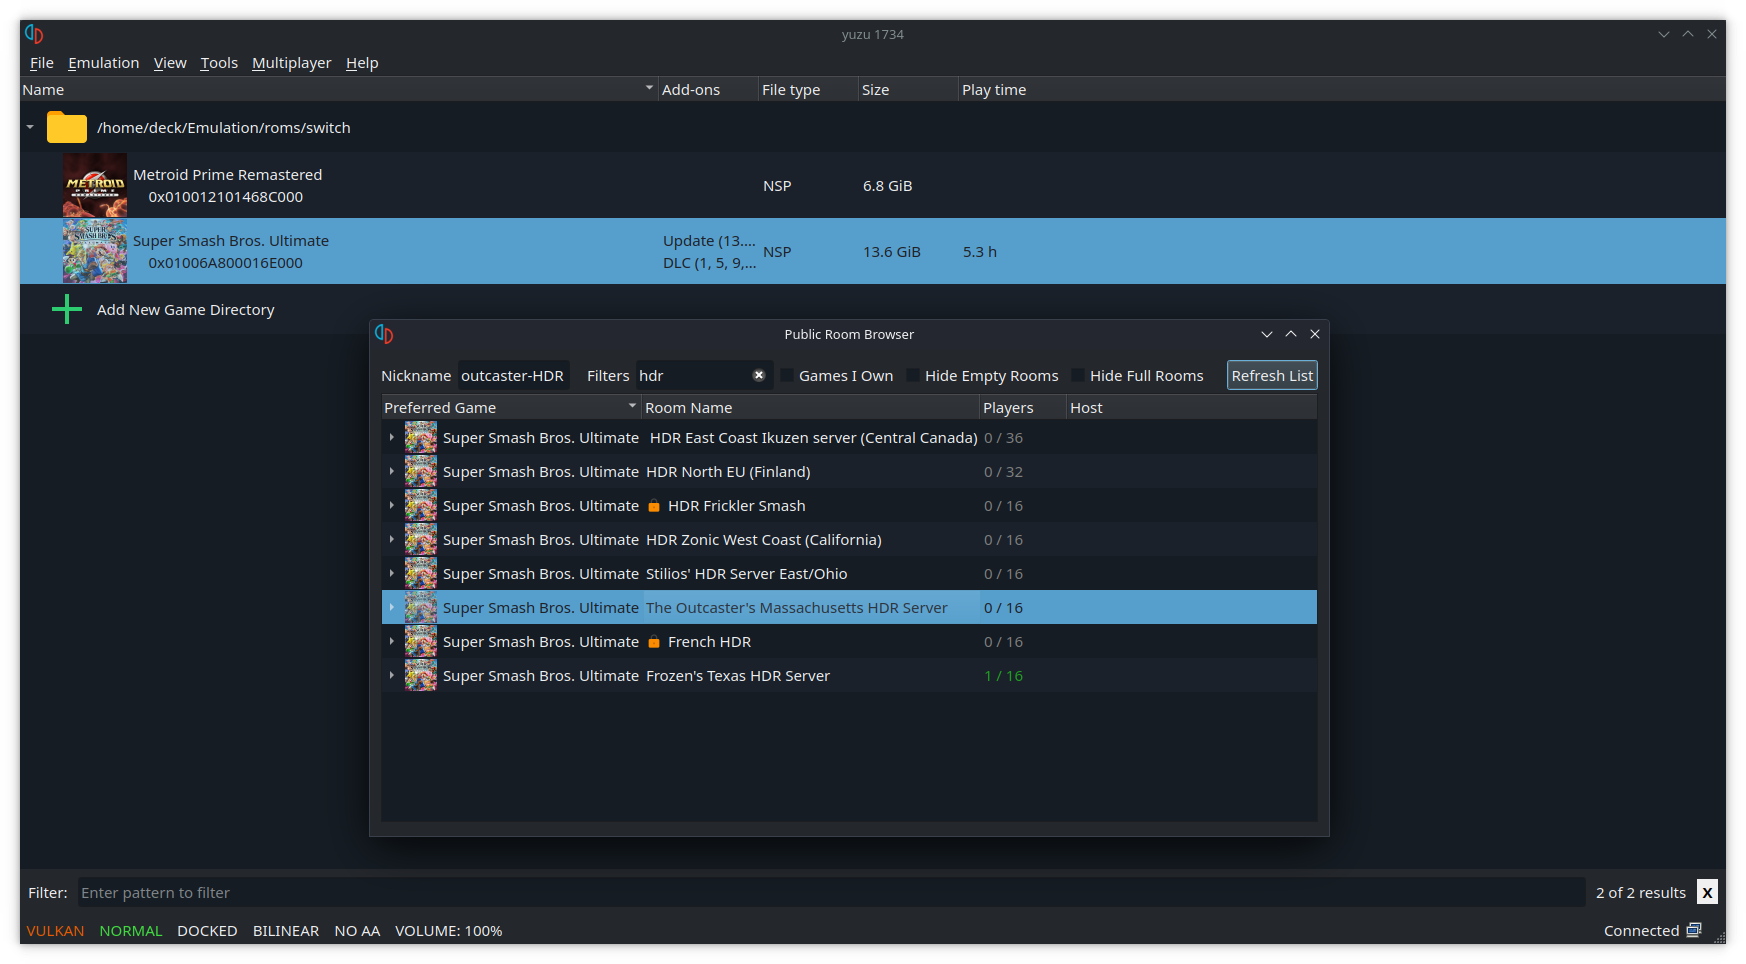Image resolution: width=1746 pixels, height=964 pixels.
Task: Click the Refresh List button
Action: [1272, 376]
